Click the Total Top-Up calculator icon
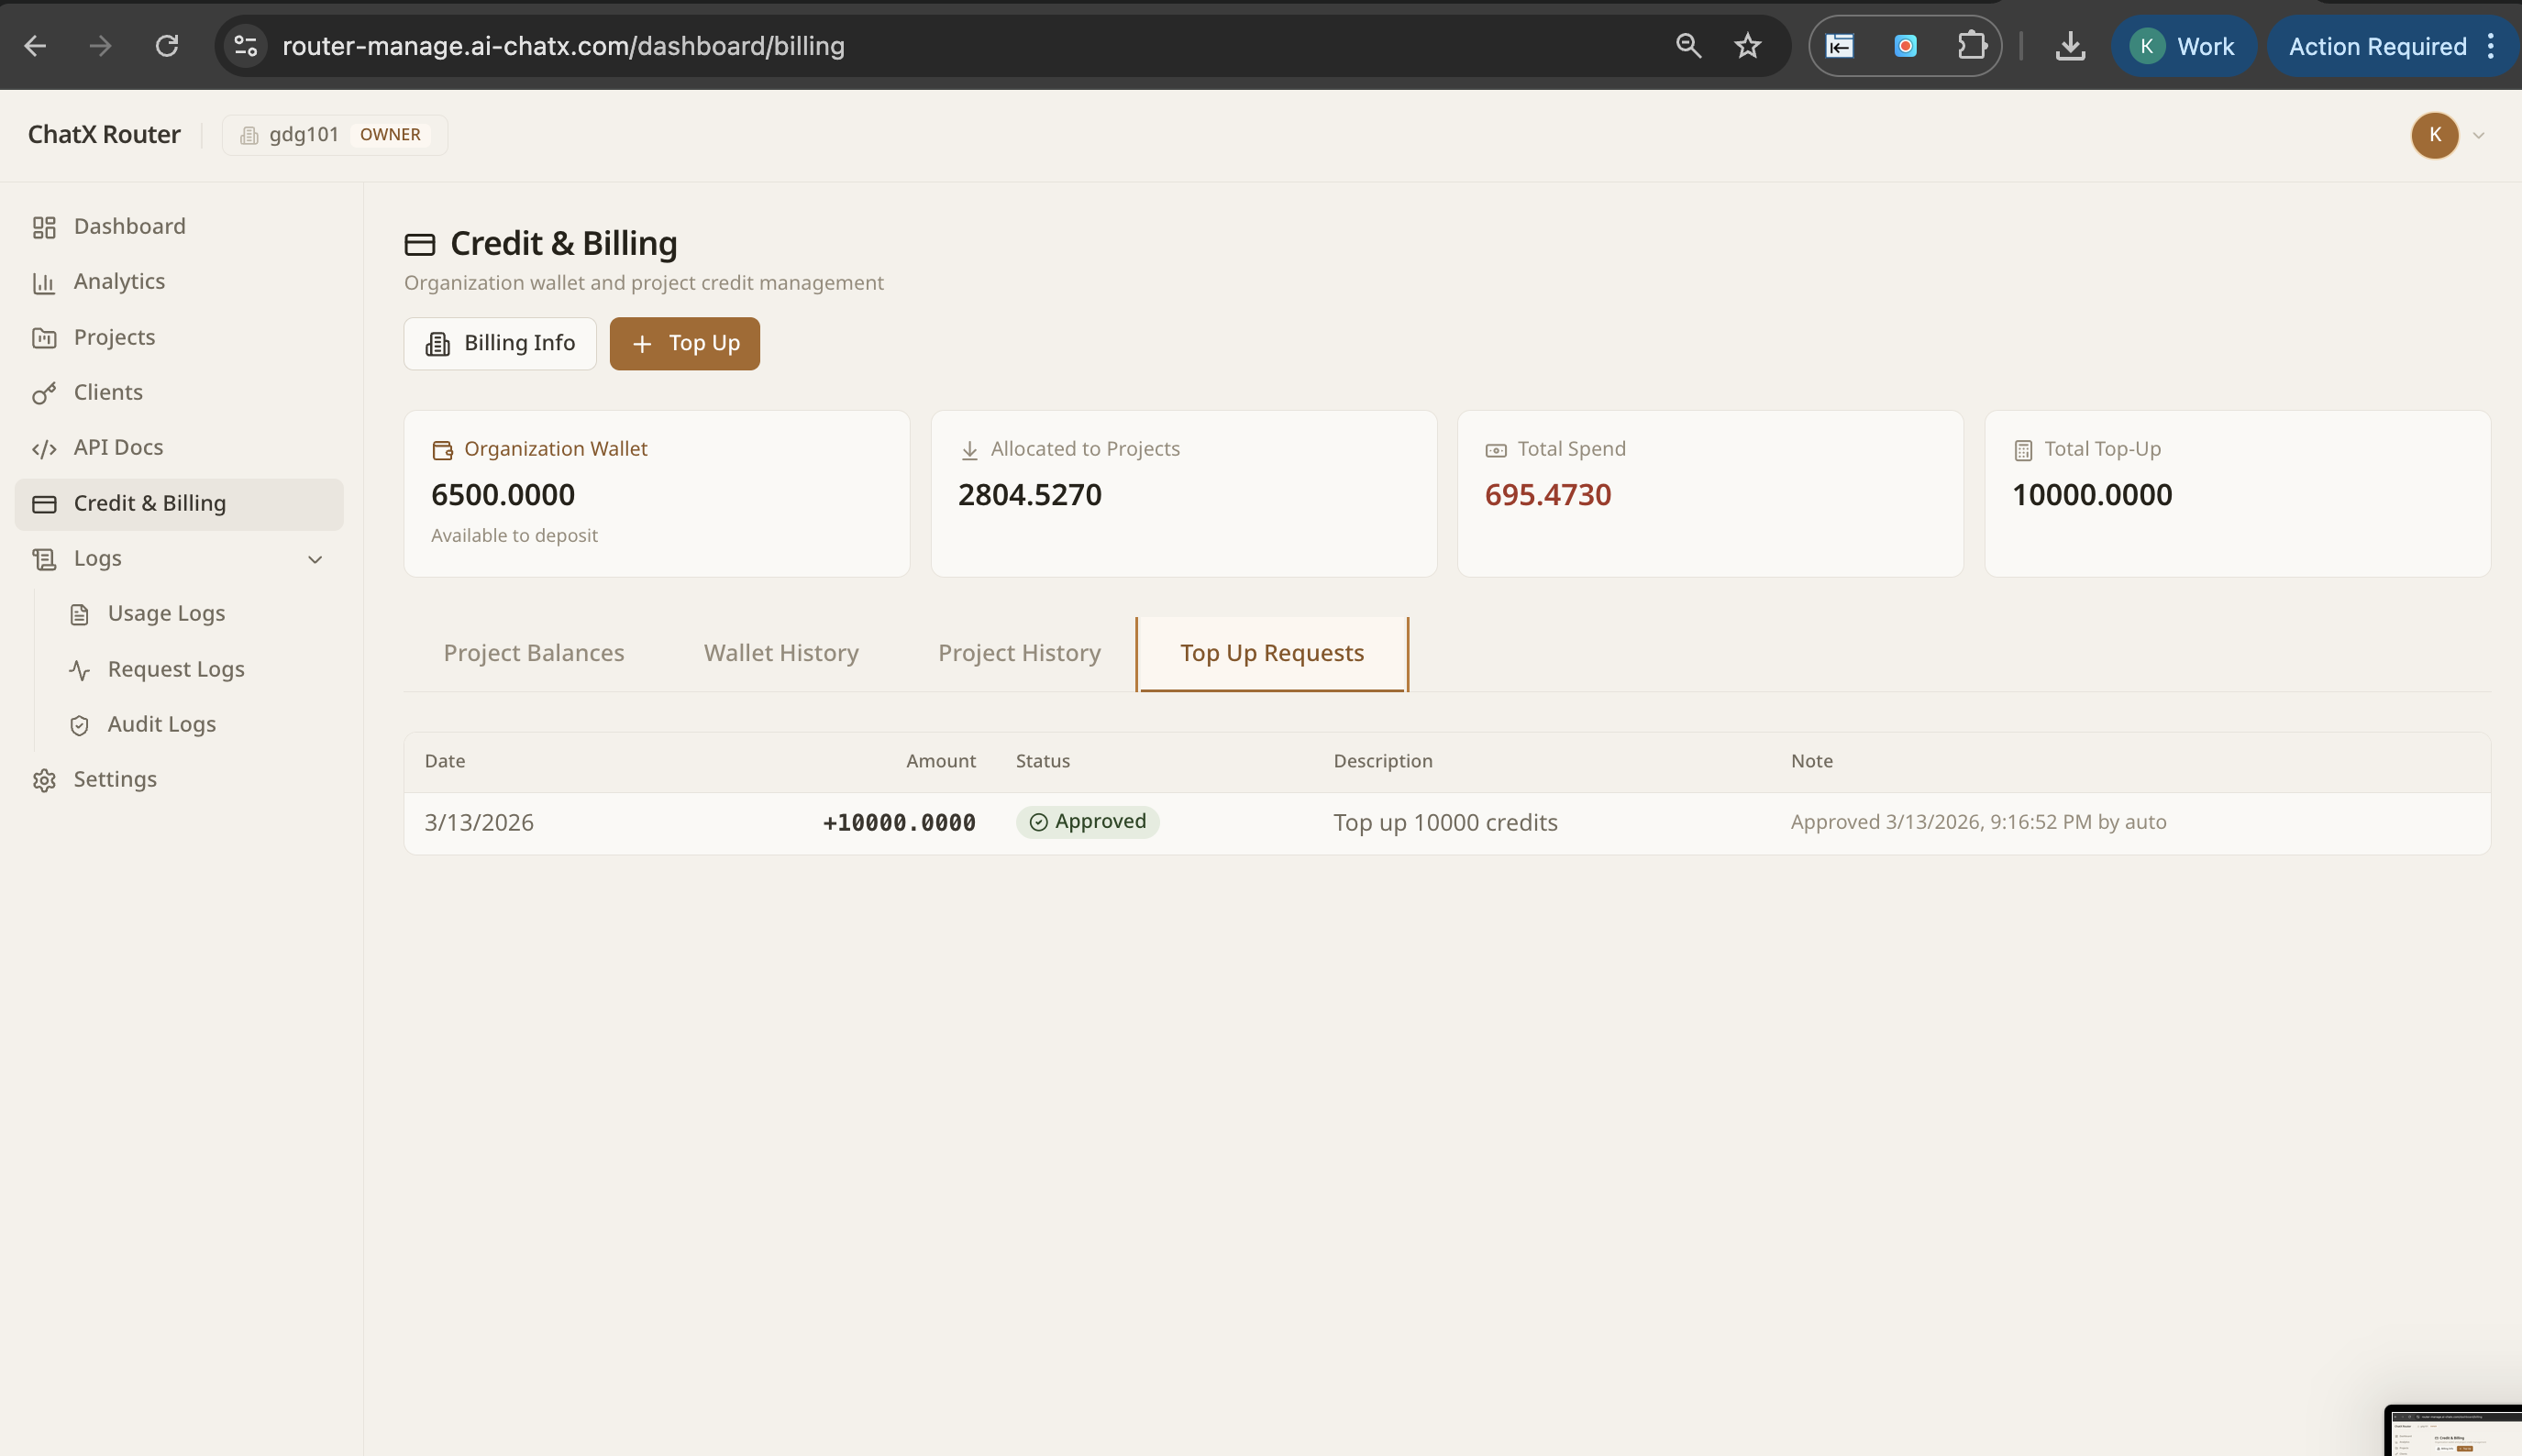 click(2023, 450)
